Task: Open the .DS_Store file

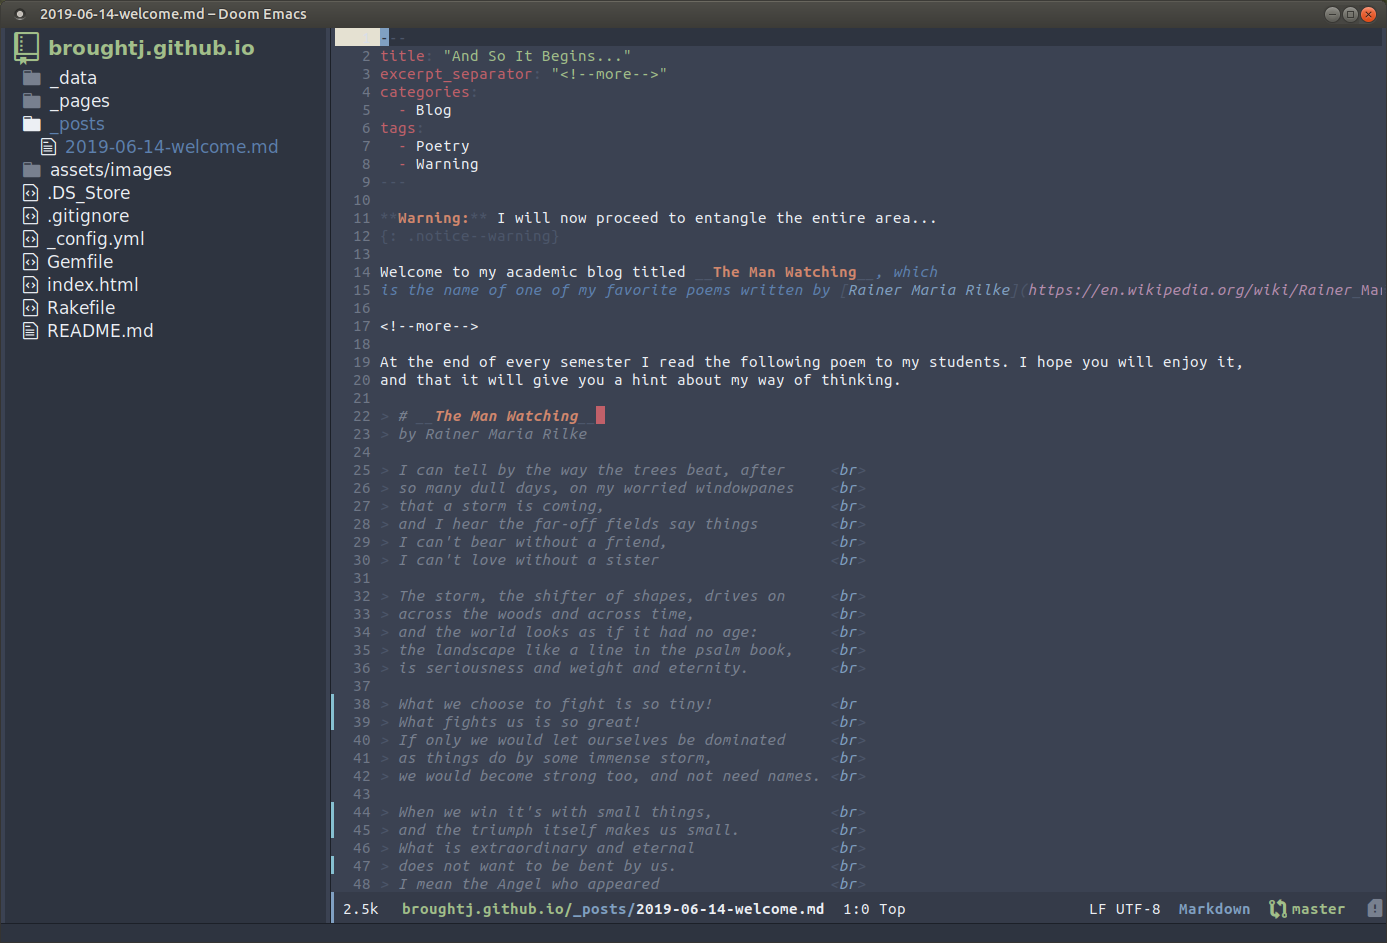Action: pos(89,193)
